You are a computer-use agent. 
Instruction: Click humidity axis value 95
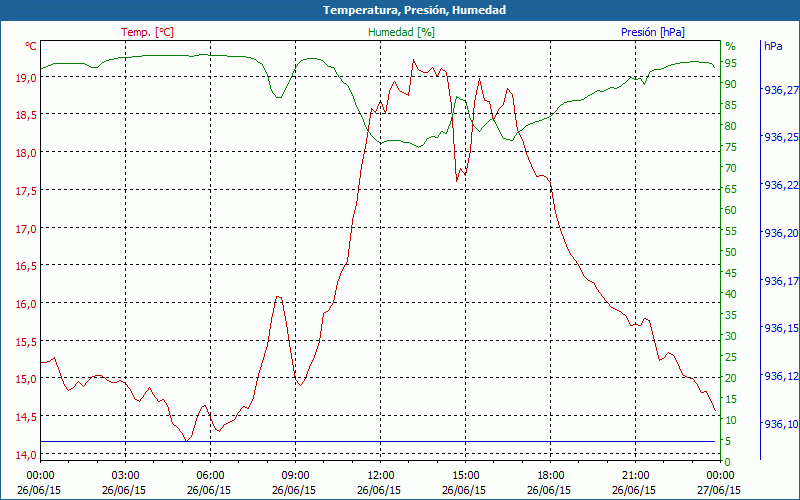[x=731, y=63]
